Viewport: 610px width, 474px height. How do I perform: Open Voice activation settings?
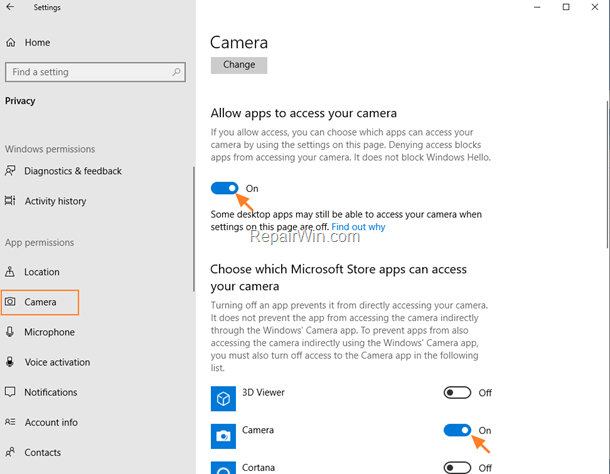tap(57, 362)
